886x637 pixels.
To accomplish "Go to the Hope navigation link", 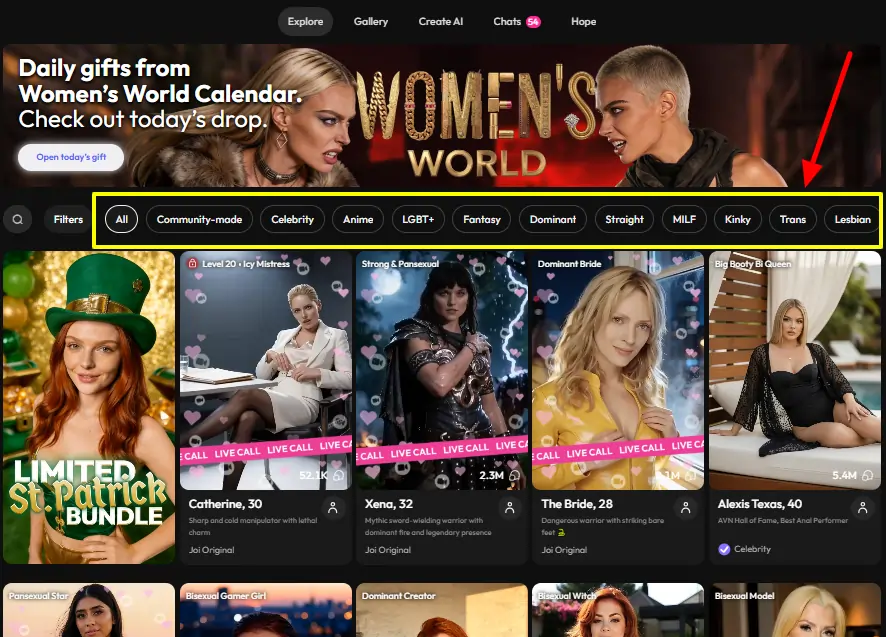I will click(583, 22).
